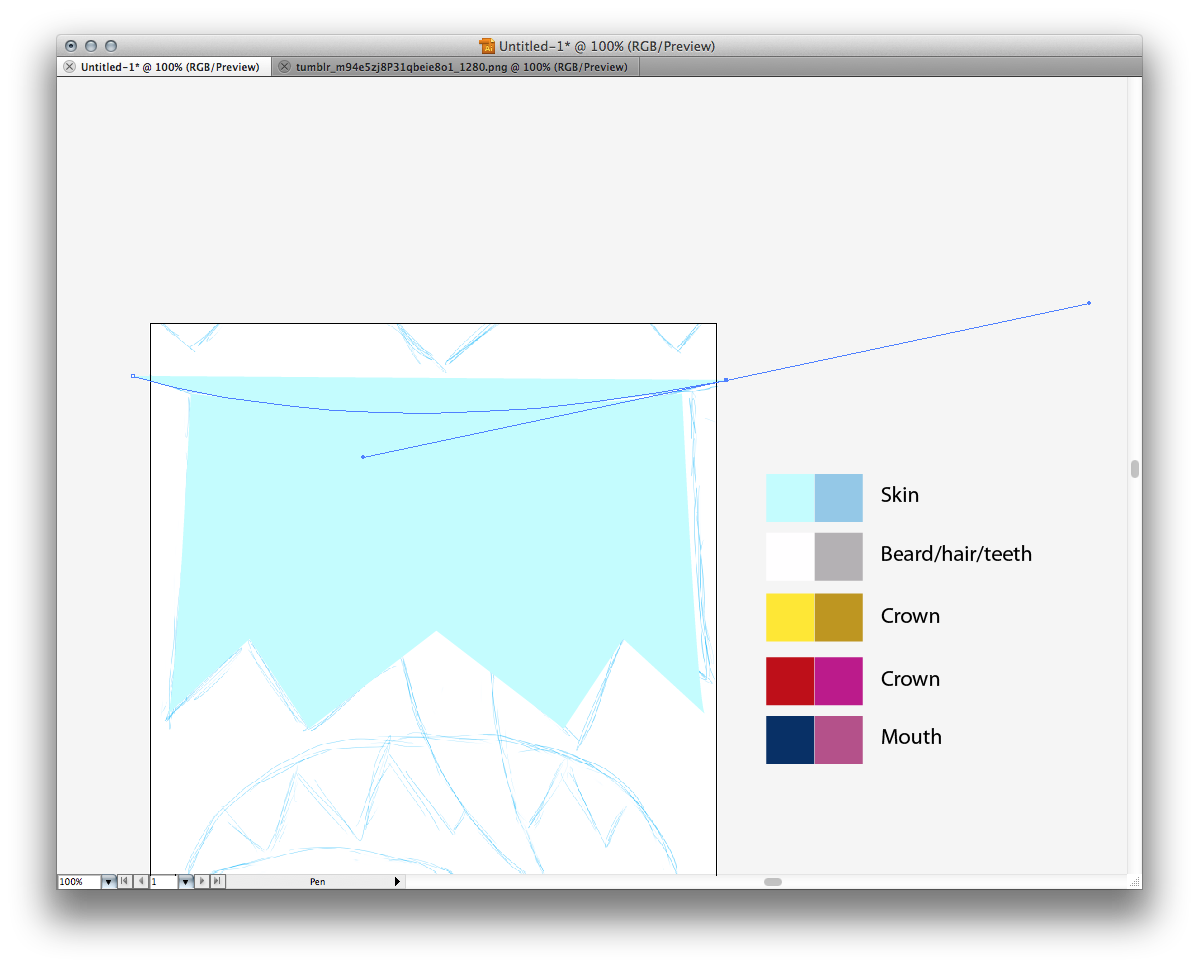Close the Untitled-1 document tab

click(69, 67)
